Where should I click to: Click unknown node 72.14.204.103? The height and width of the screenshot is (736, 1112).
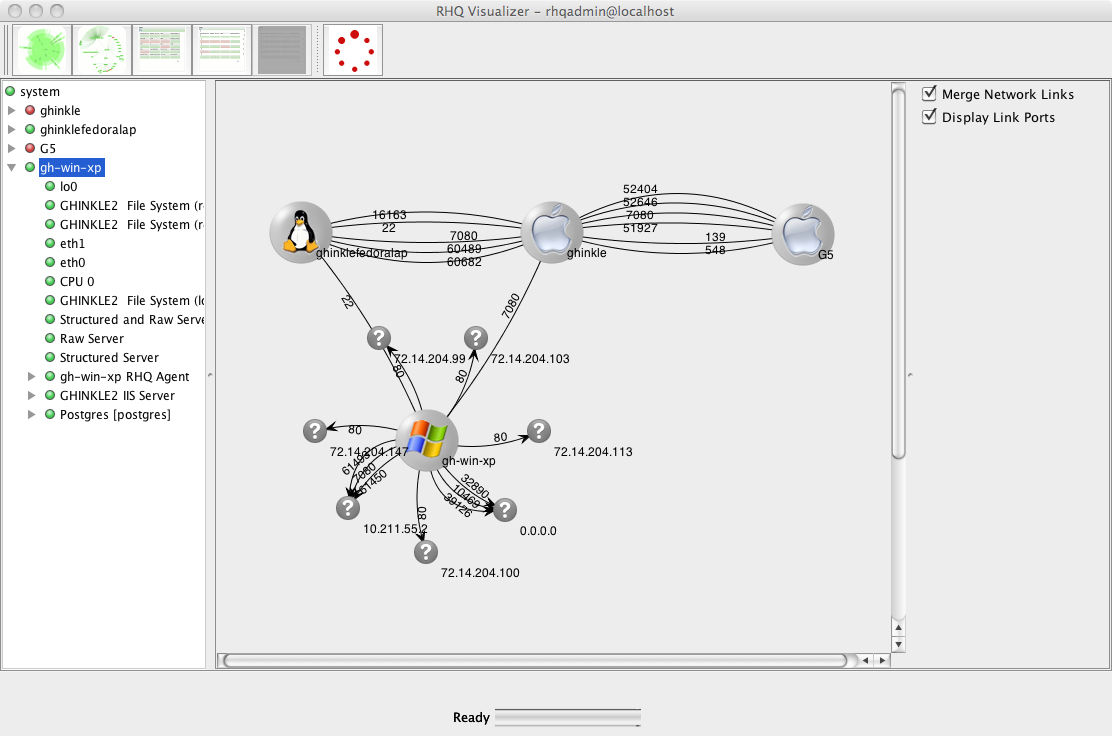click(476, 338)
